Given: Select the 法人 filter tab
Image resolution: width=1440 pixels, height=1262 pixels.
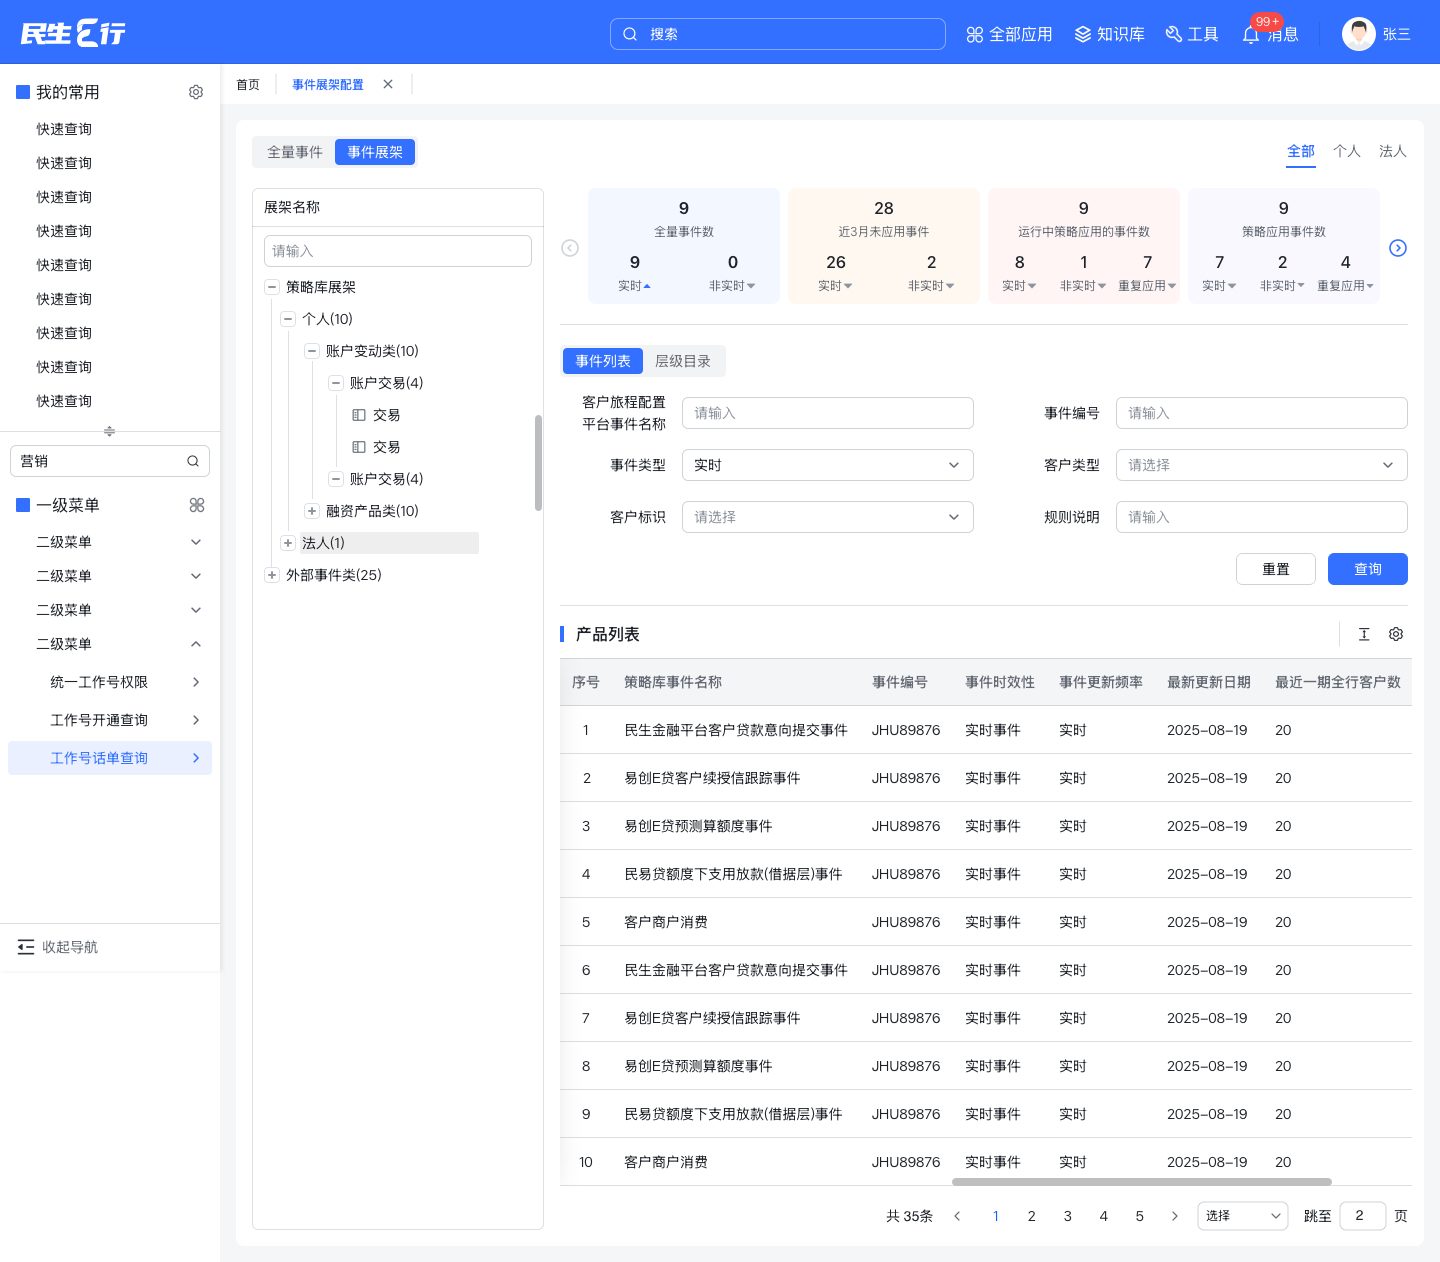Looking at the screenshot, I should [1393, 151].
